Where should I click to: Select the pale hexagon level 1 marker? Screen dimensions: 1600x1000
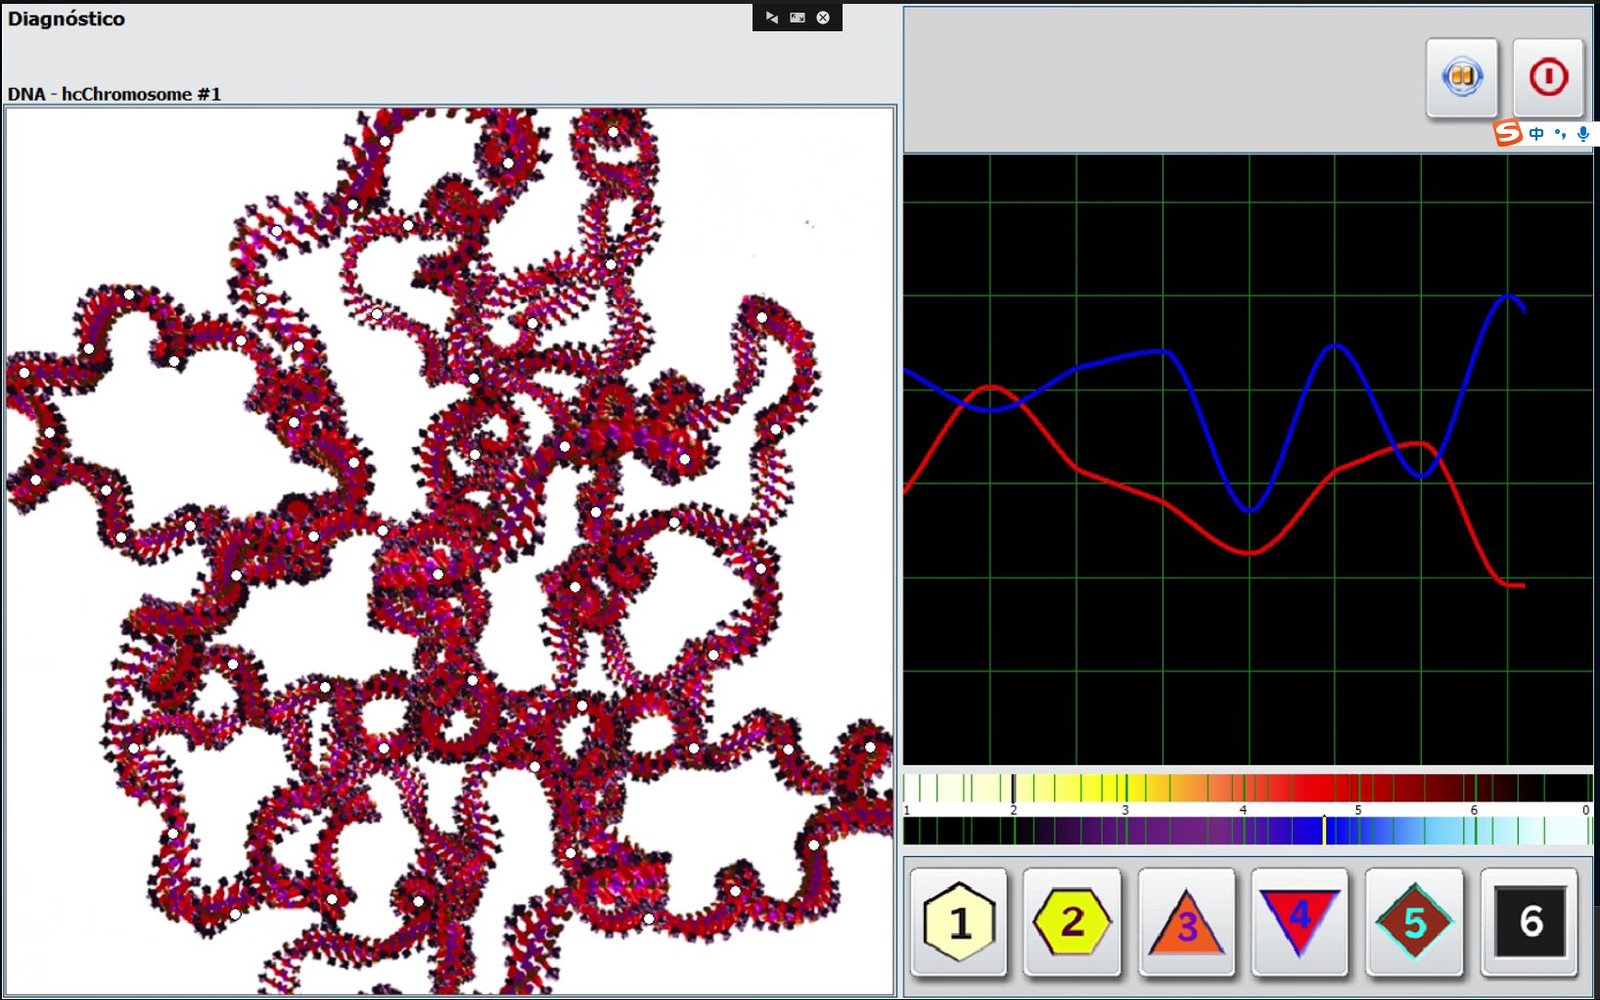(958, 922)
